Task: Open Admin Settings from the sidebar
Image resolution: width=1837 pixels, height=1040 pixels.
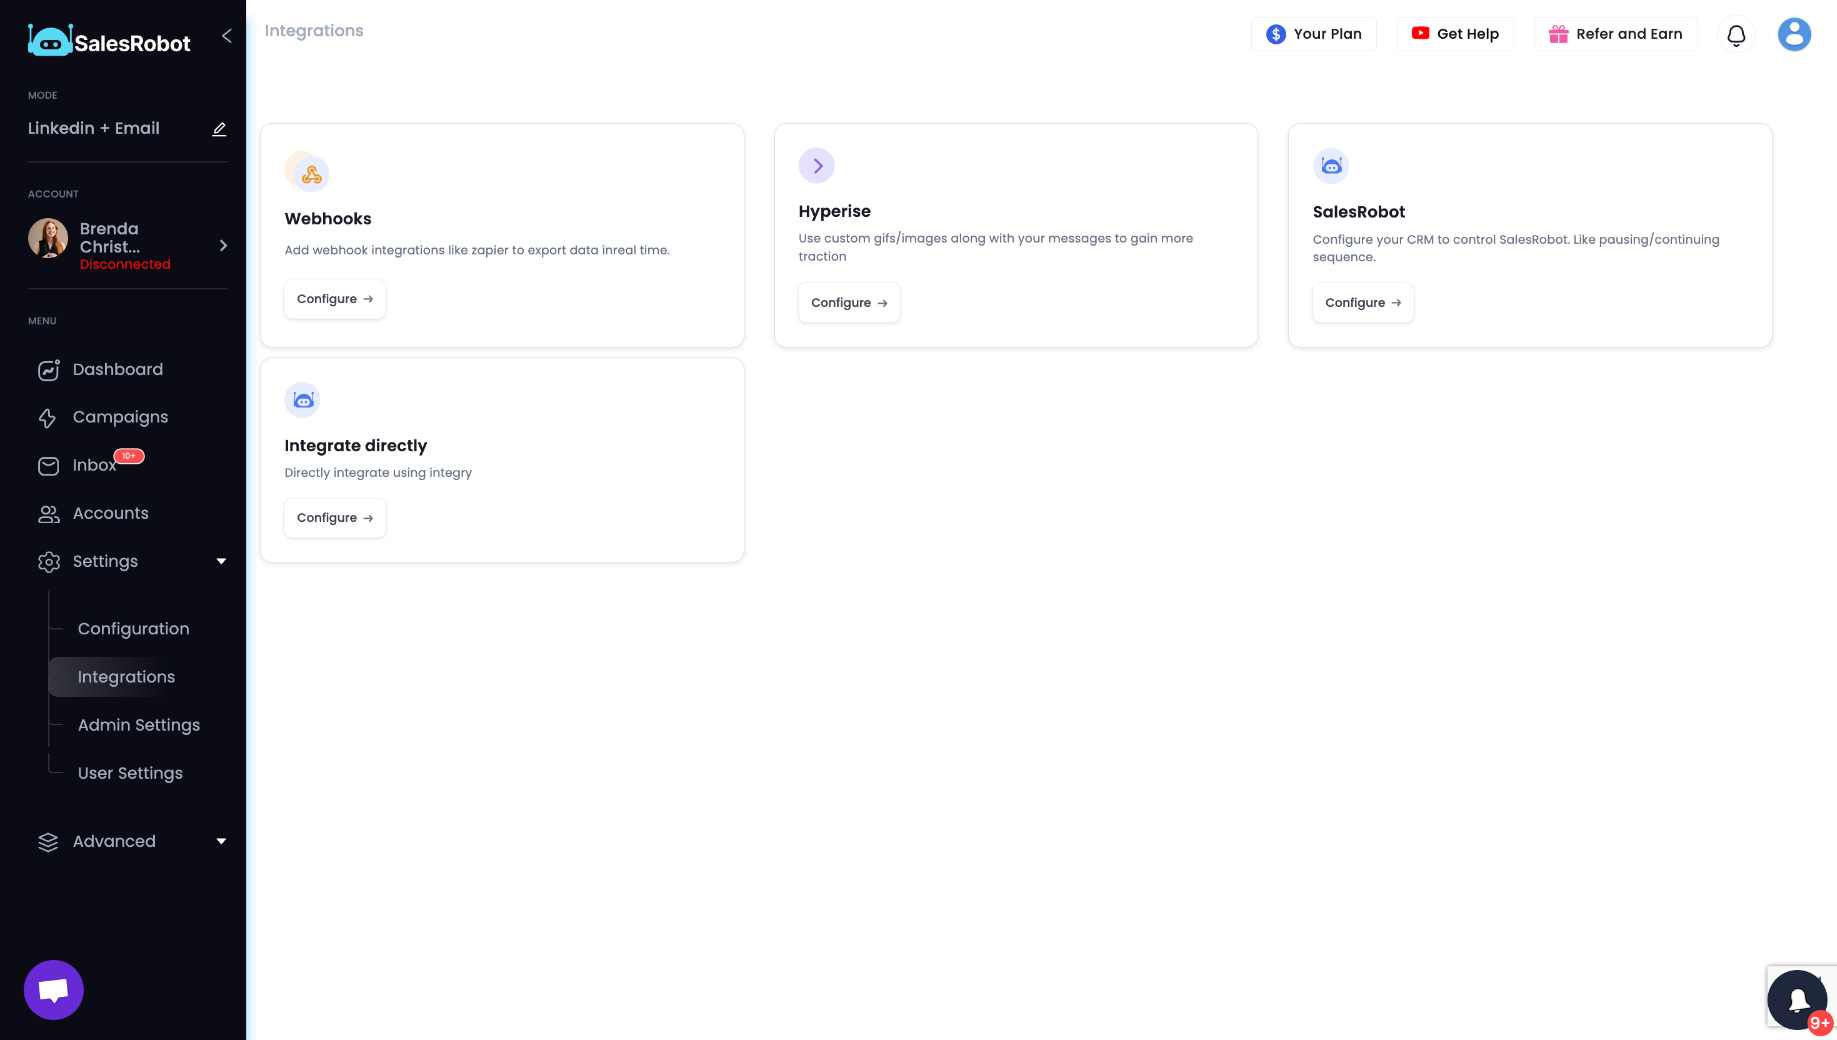Action: (138, 725)
